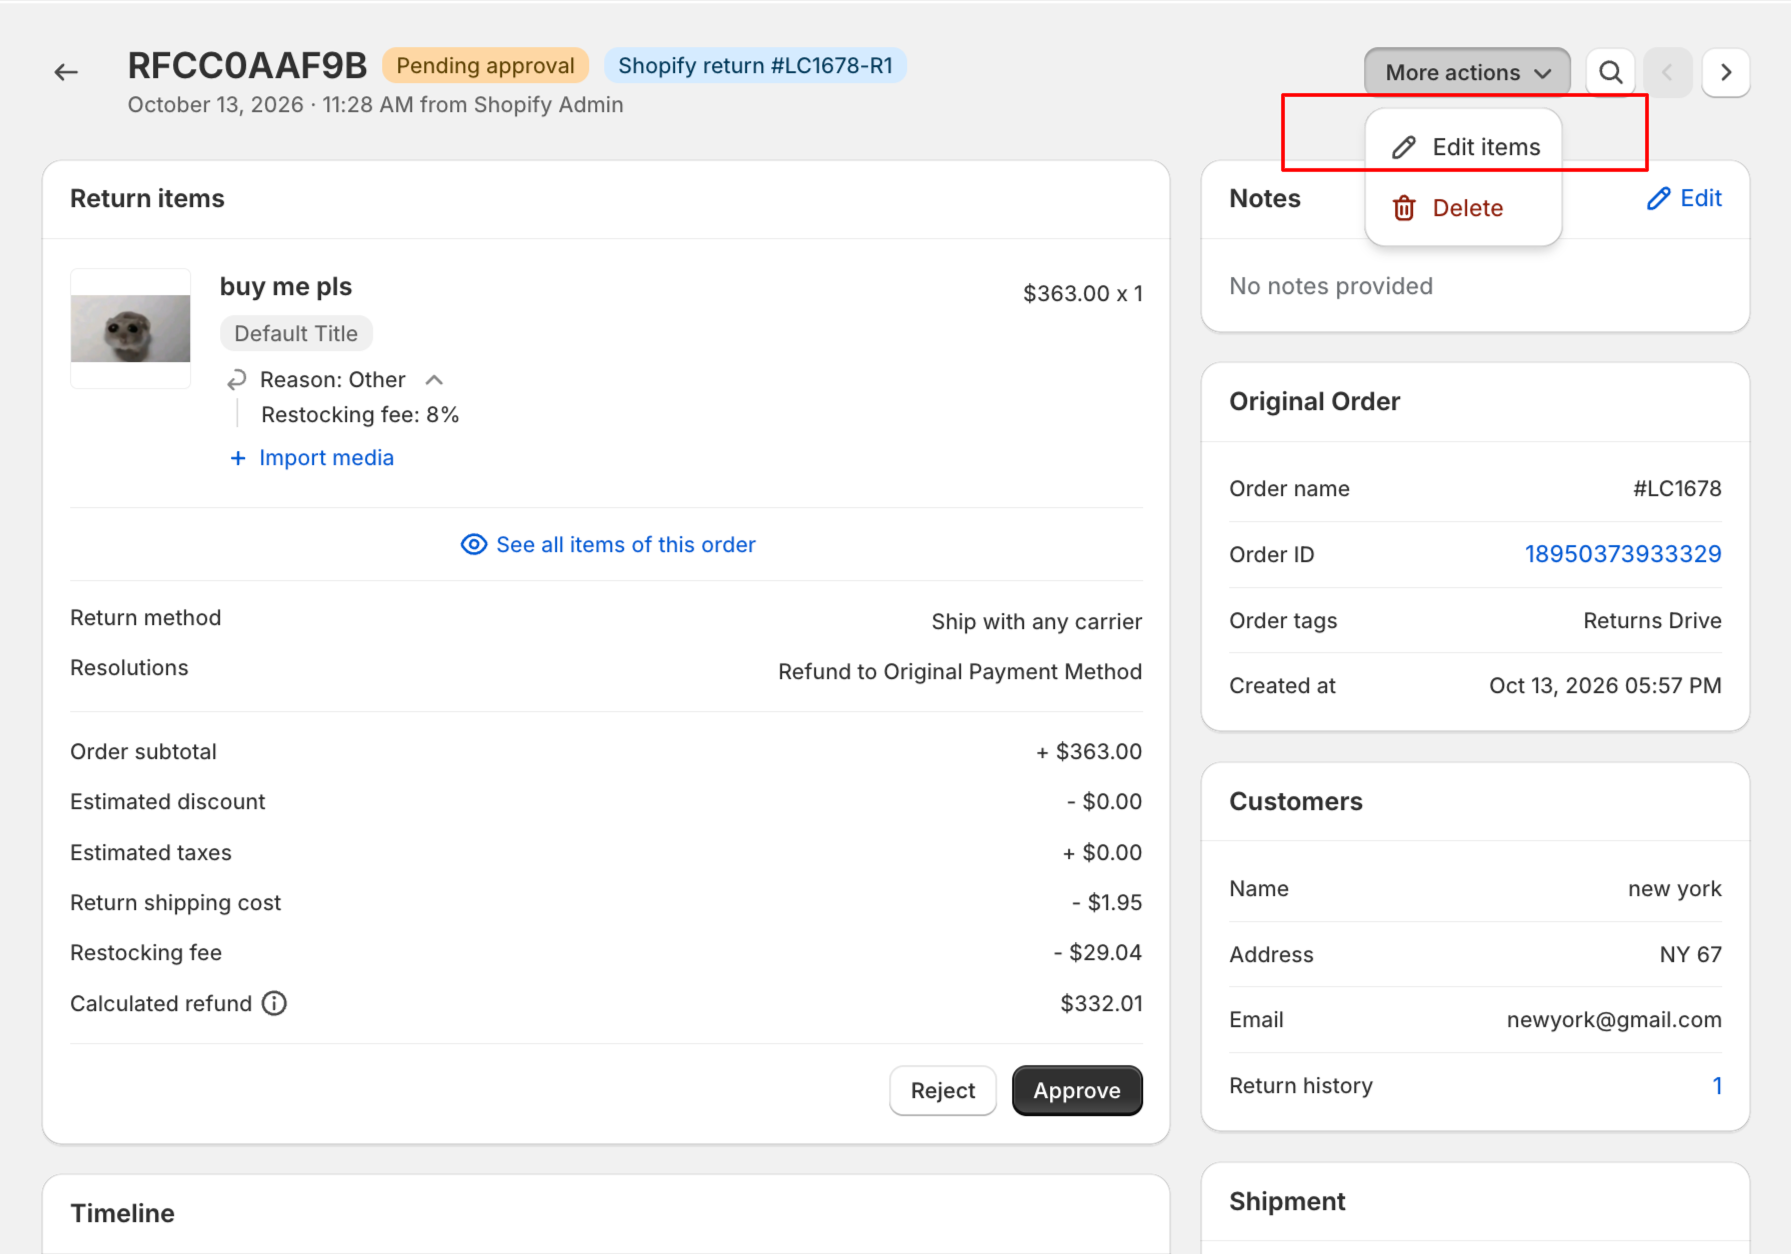
Task: Approve the return request
Action: click(1077, 1091)
